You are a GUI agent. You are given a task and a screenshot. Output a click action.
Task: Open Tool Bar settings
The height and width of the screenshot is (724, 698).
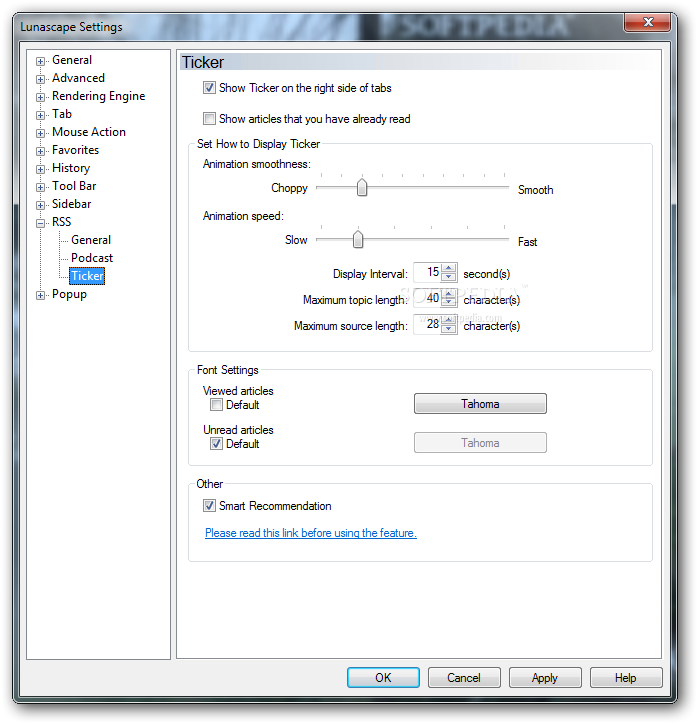click(x=74, y=186)
